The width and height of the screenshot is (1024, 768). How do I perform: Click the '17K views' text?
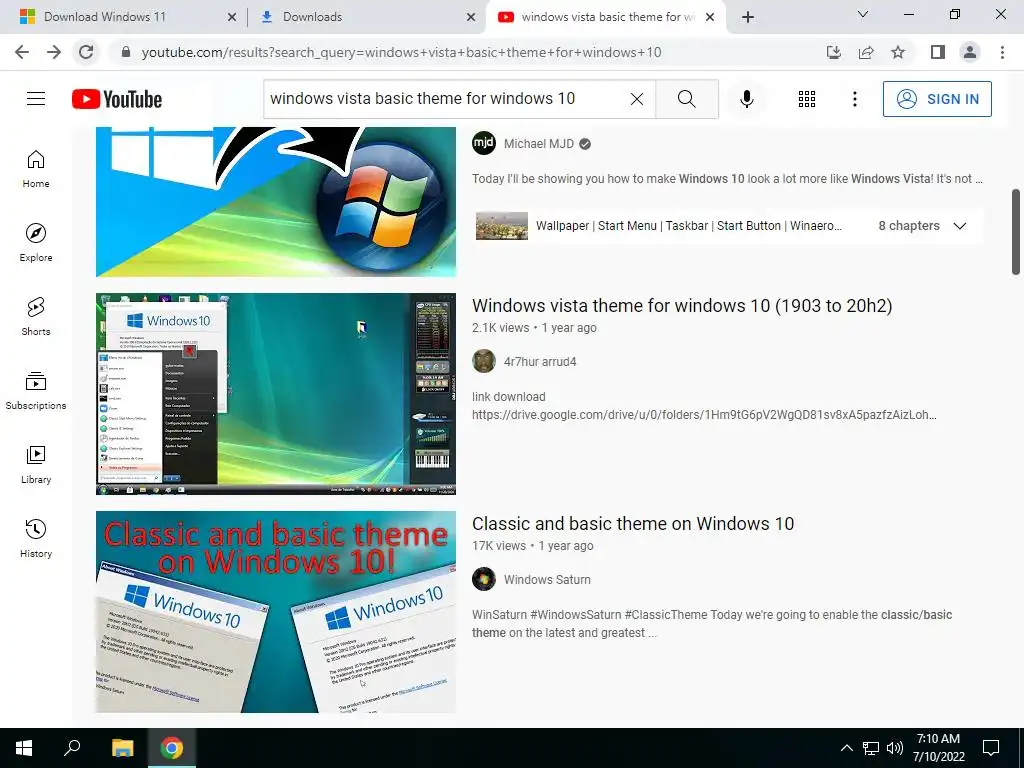pos(499,546)
